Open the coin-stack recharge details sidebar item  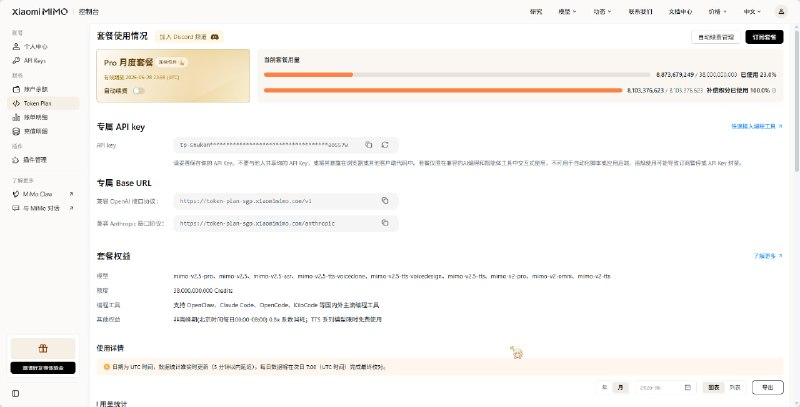[36, 131]
